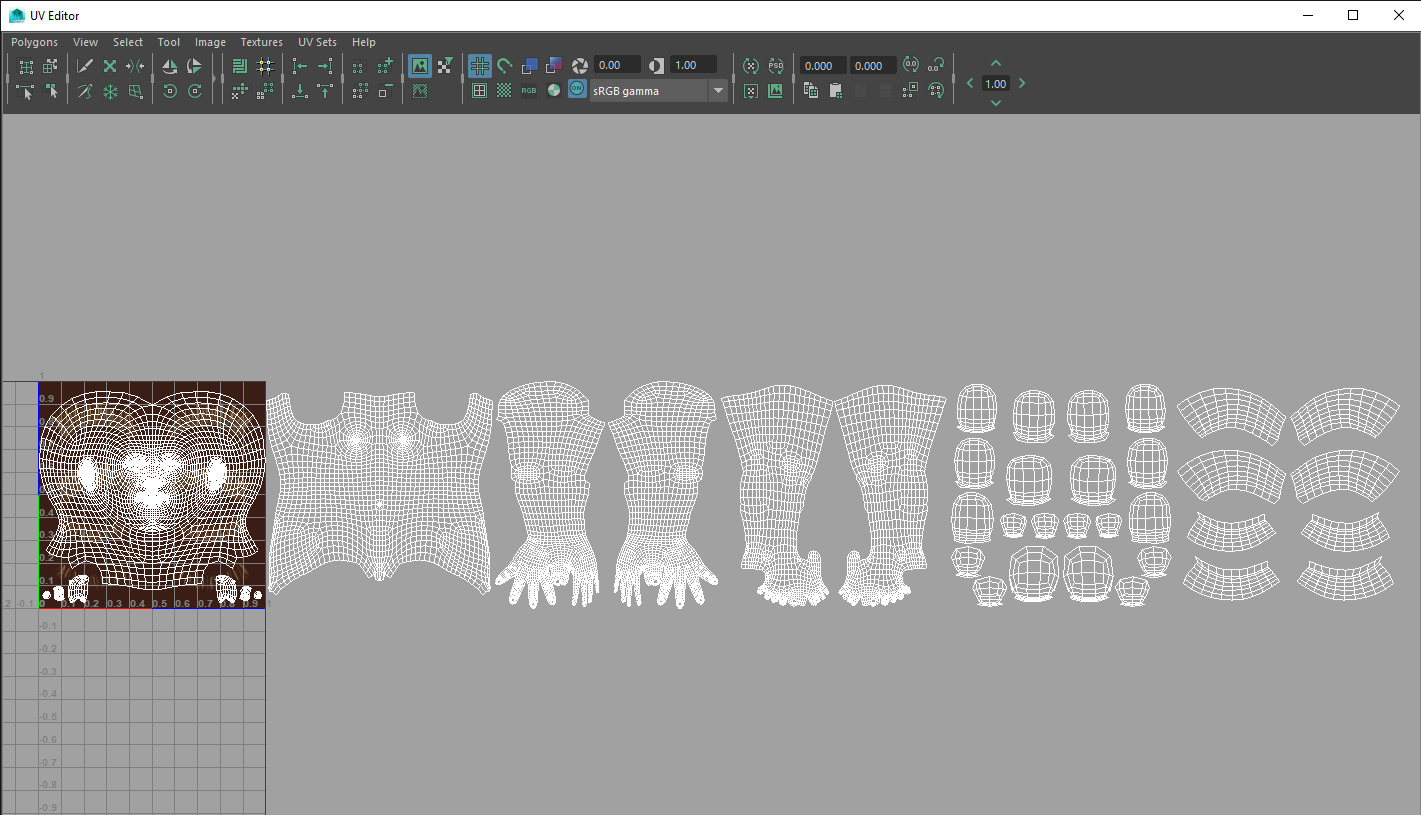
Task: Click the relative UV transform toggle icon
Action: (x=936, y=65)
